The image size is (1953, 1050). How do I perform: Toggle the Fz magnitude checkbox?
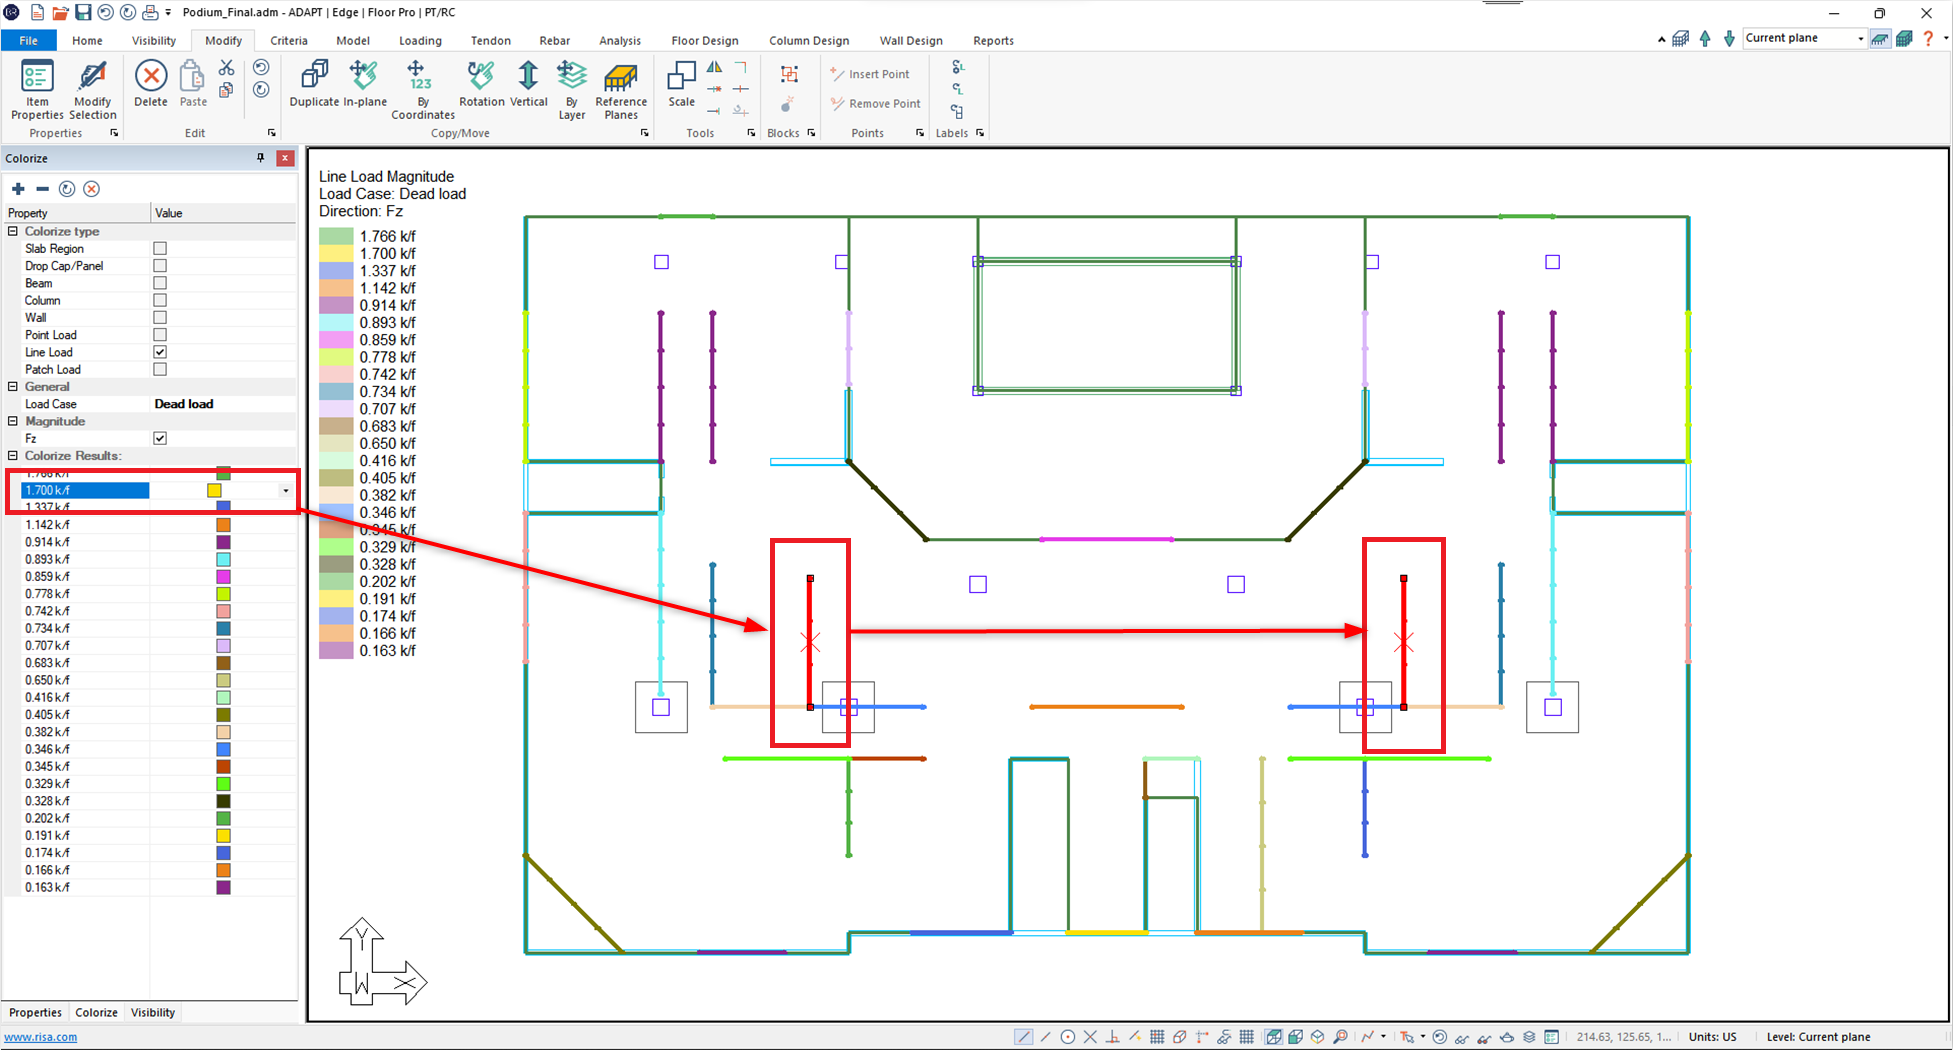coord(160,438)
